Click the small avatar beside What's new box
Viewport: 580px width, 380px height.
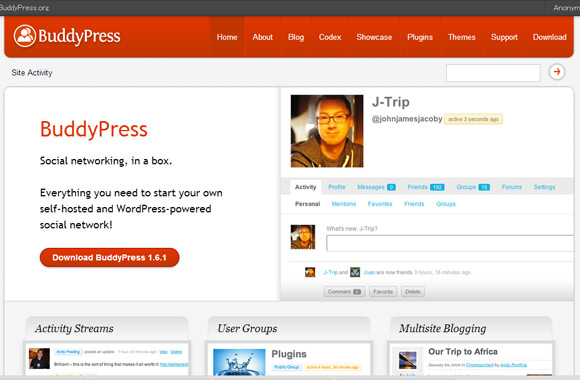[x=303, y=237]
